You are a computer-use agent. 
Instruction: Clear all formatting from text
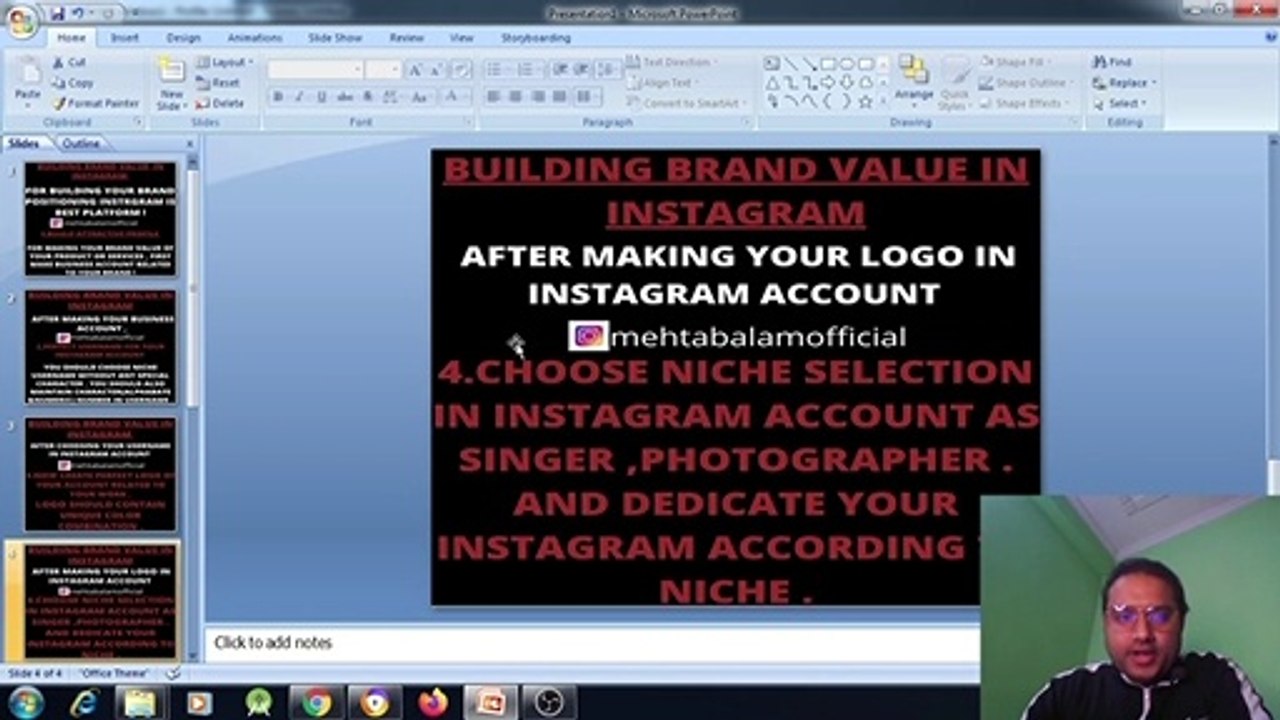461,70
